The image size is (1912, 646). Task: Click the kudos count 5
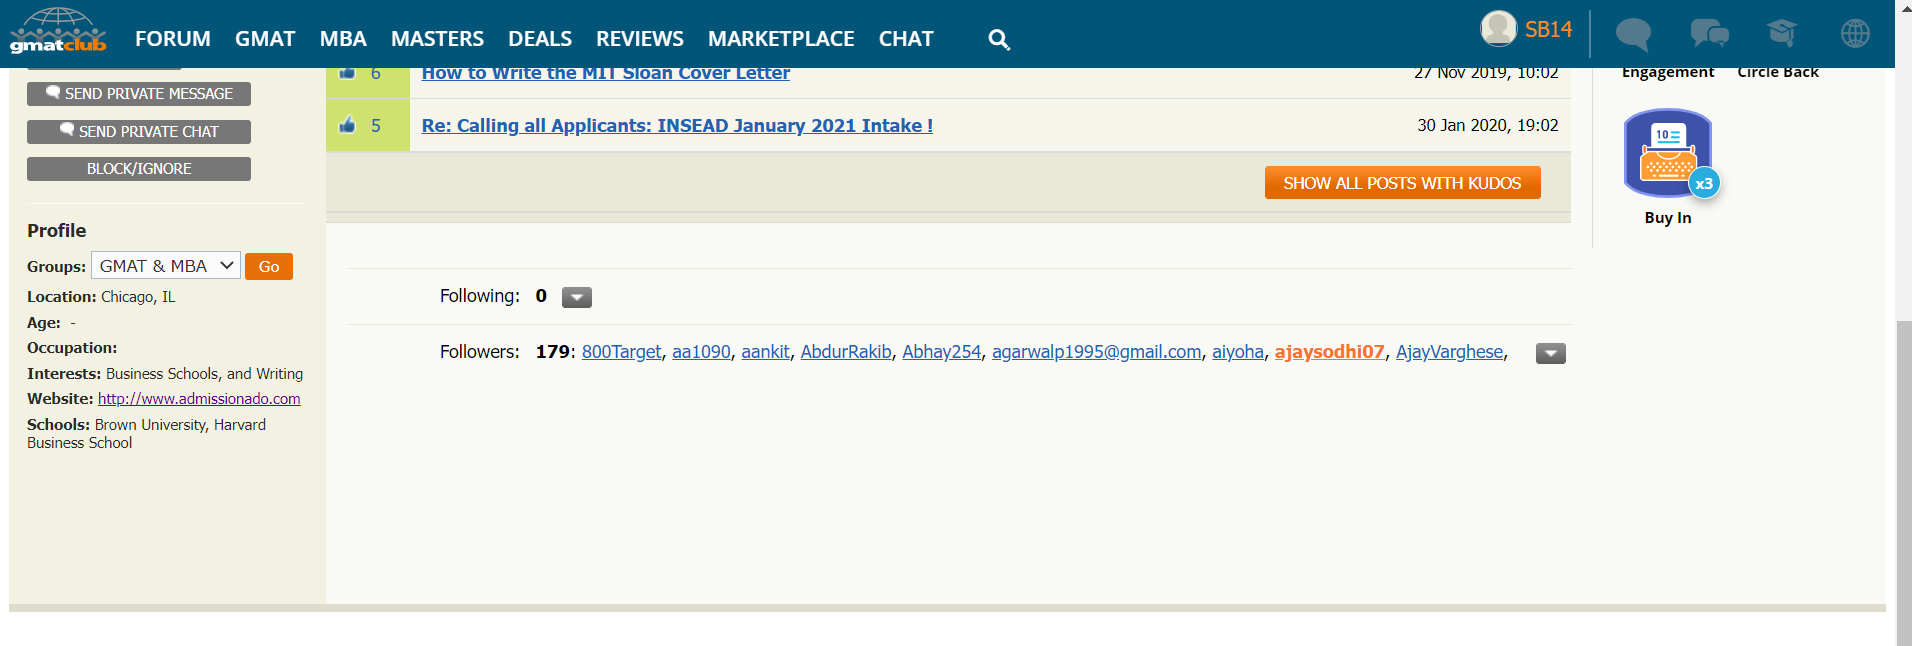coord(376,126)
